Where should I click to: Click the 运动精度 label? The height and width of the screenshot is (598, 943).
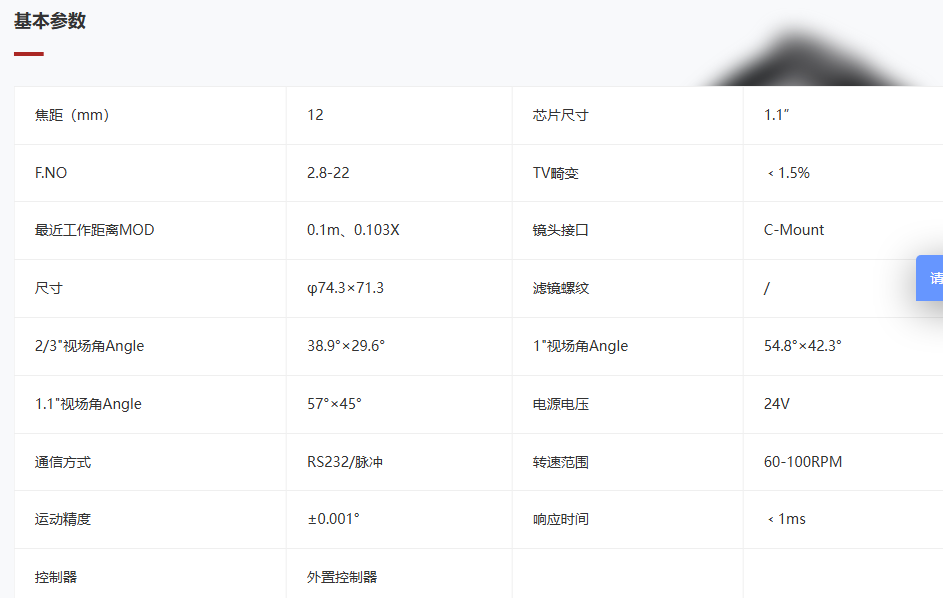63,519
